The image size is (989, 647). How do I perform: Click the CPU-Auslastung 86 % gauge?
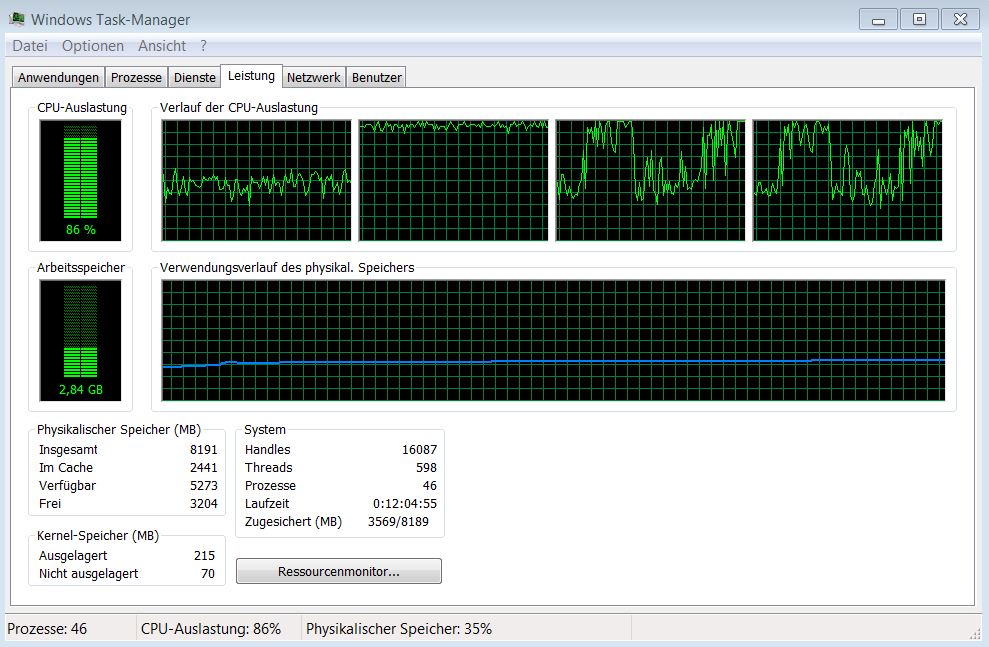(80, 180)
